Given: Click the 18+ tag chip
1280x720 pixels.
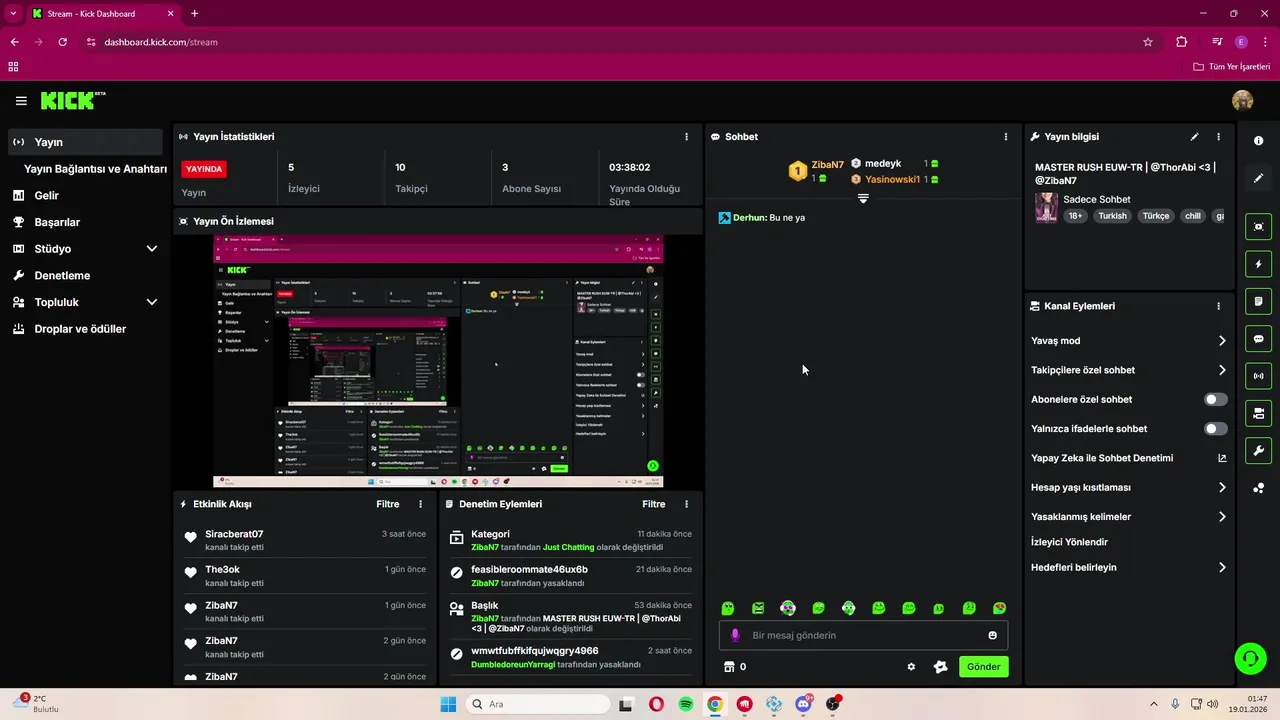Looking at the screenshot, I should pyautogui.click(x=1075, y=216).
